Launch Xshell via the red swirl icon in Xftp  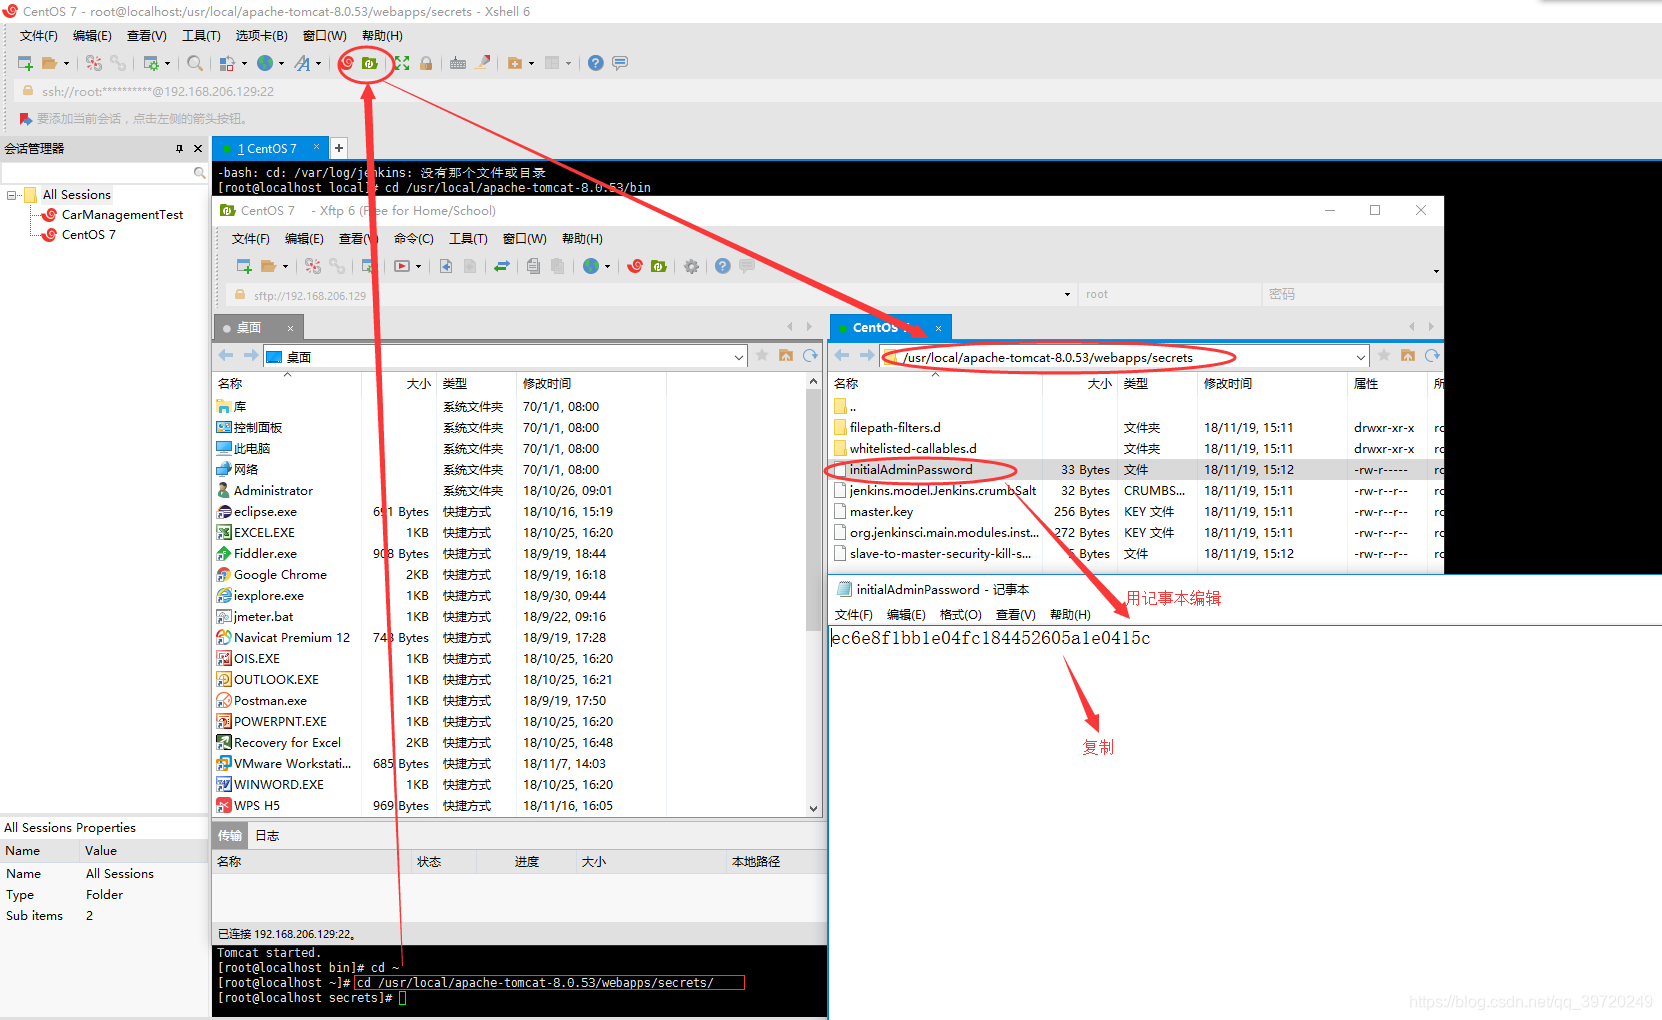point(636,267)
